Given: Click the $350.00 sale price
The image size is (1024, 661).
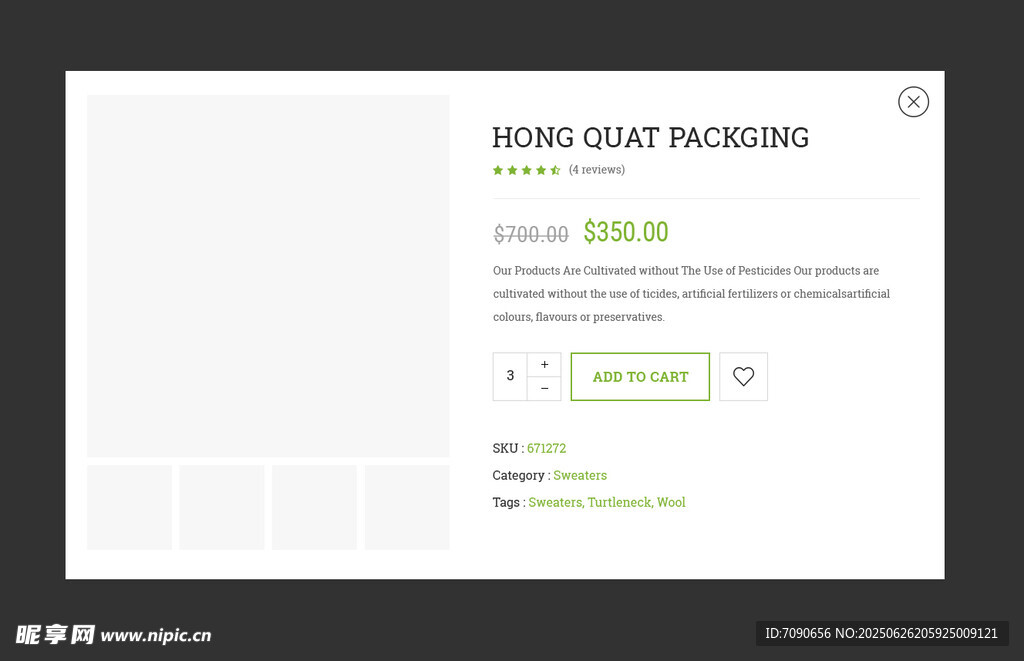Looking at the screenshot, I should coord(626,232).
